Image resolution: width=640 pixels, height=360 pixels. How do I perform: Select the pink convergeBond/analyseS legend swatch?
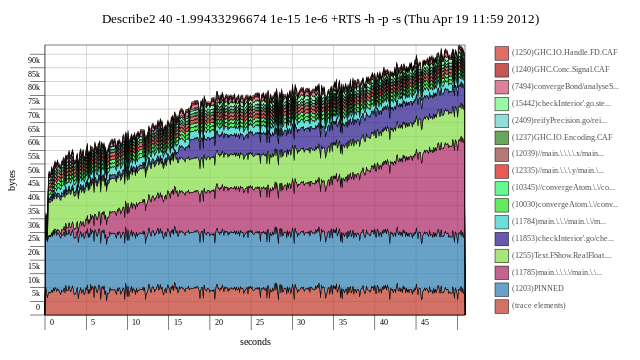tap(502, 87)
